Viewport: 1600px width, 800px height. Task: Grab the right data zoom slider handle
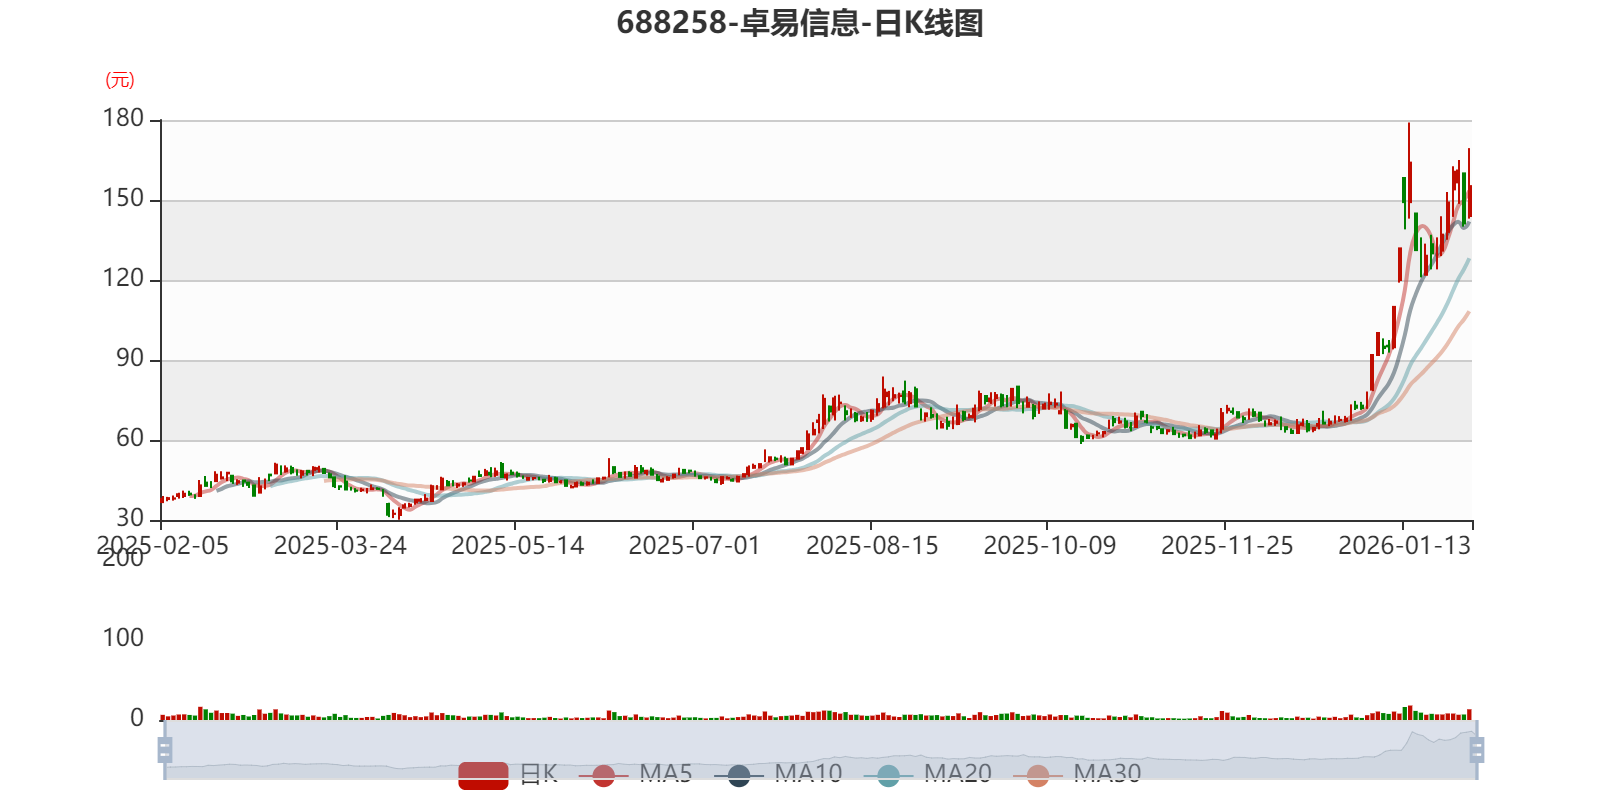1477,749
